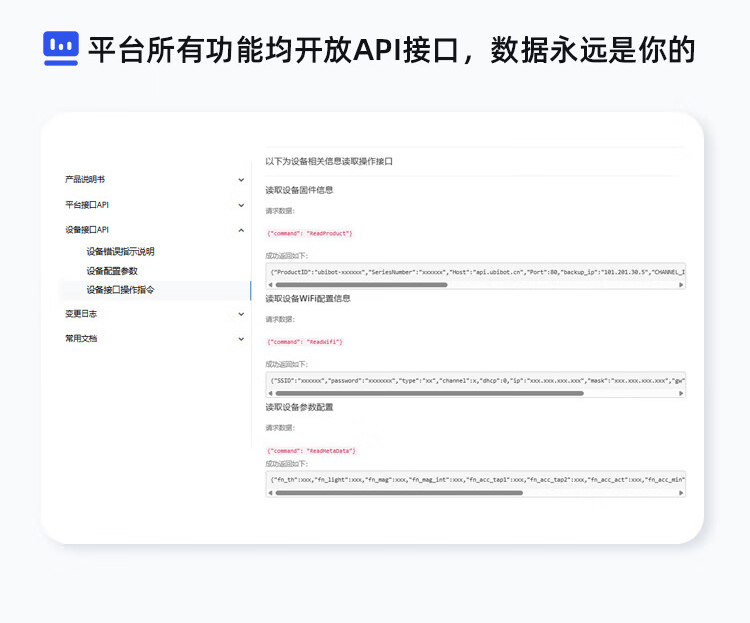Expand the 变更日志 section chevron
This screenshot has width=750, height=623.
(x=241, y=314)
